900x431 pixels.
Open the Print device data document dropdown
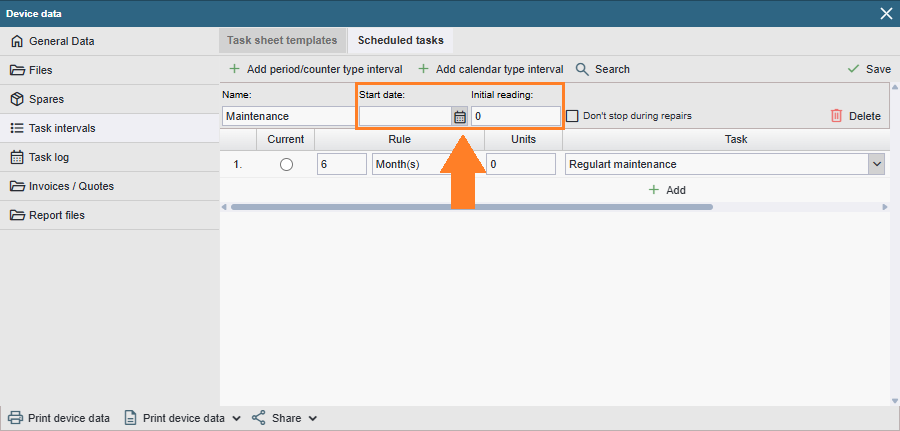[x=236, y=418]
